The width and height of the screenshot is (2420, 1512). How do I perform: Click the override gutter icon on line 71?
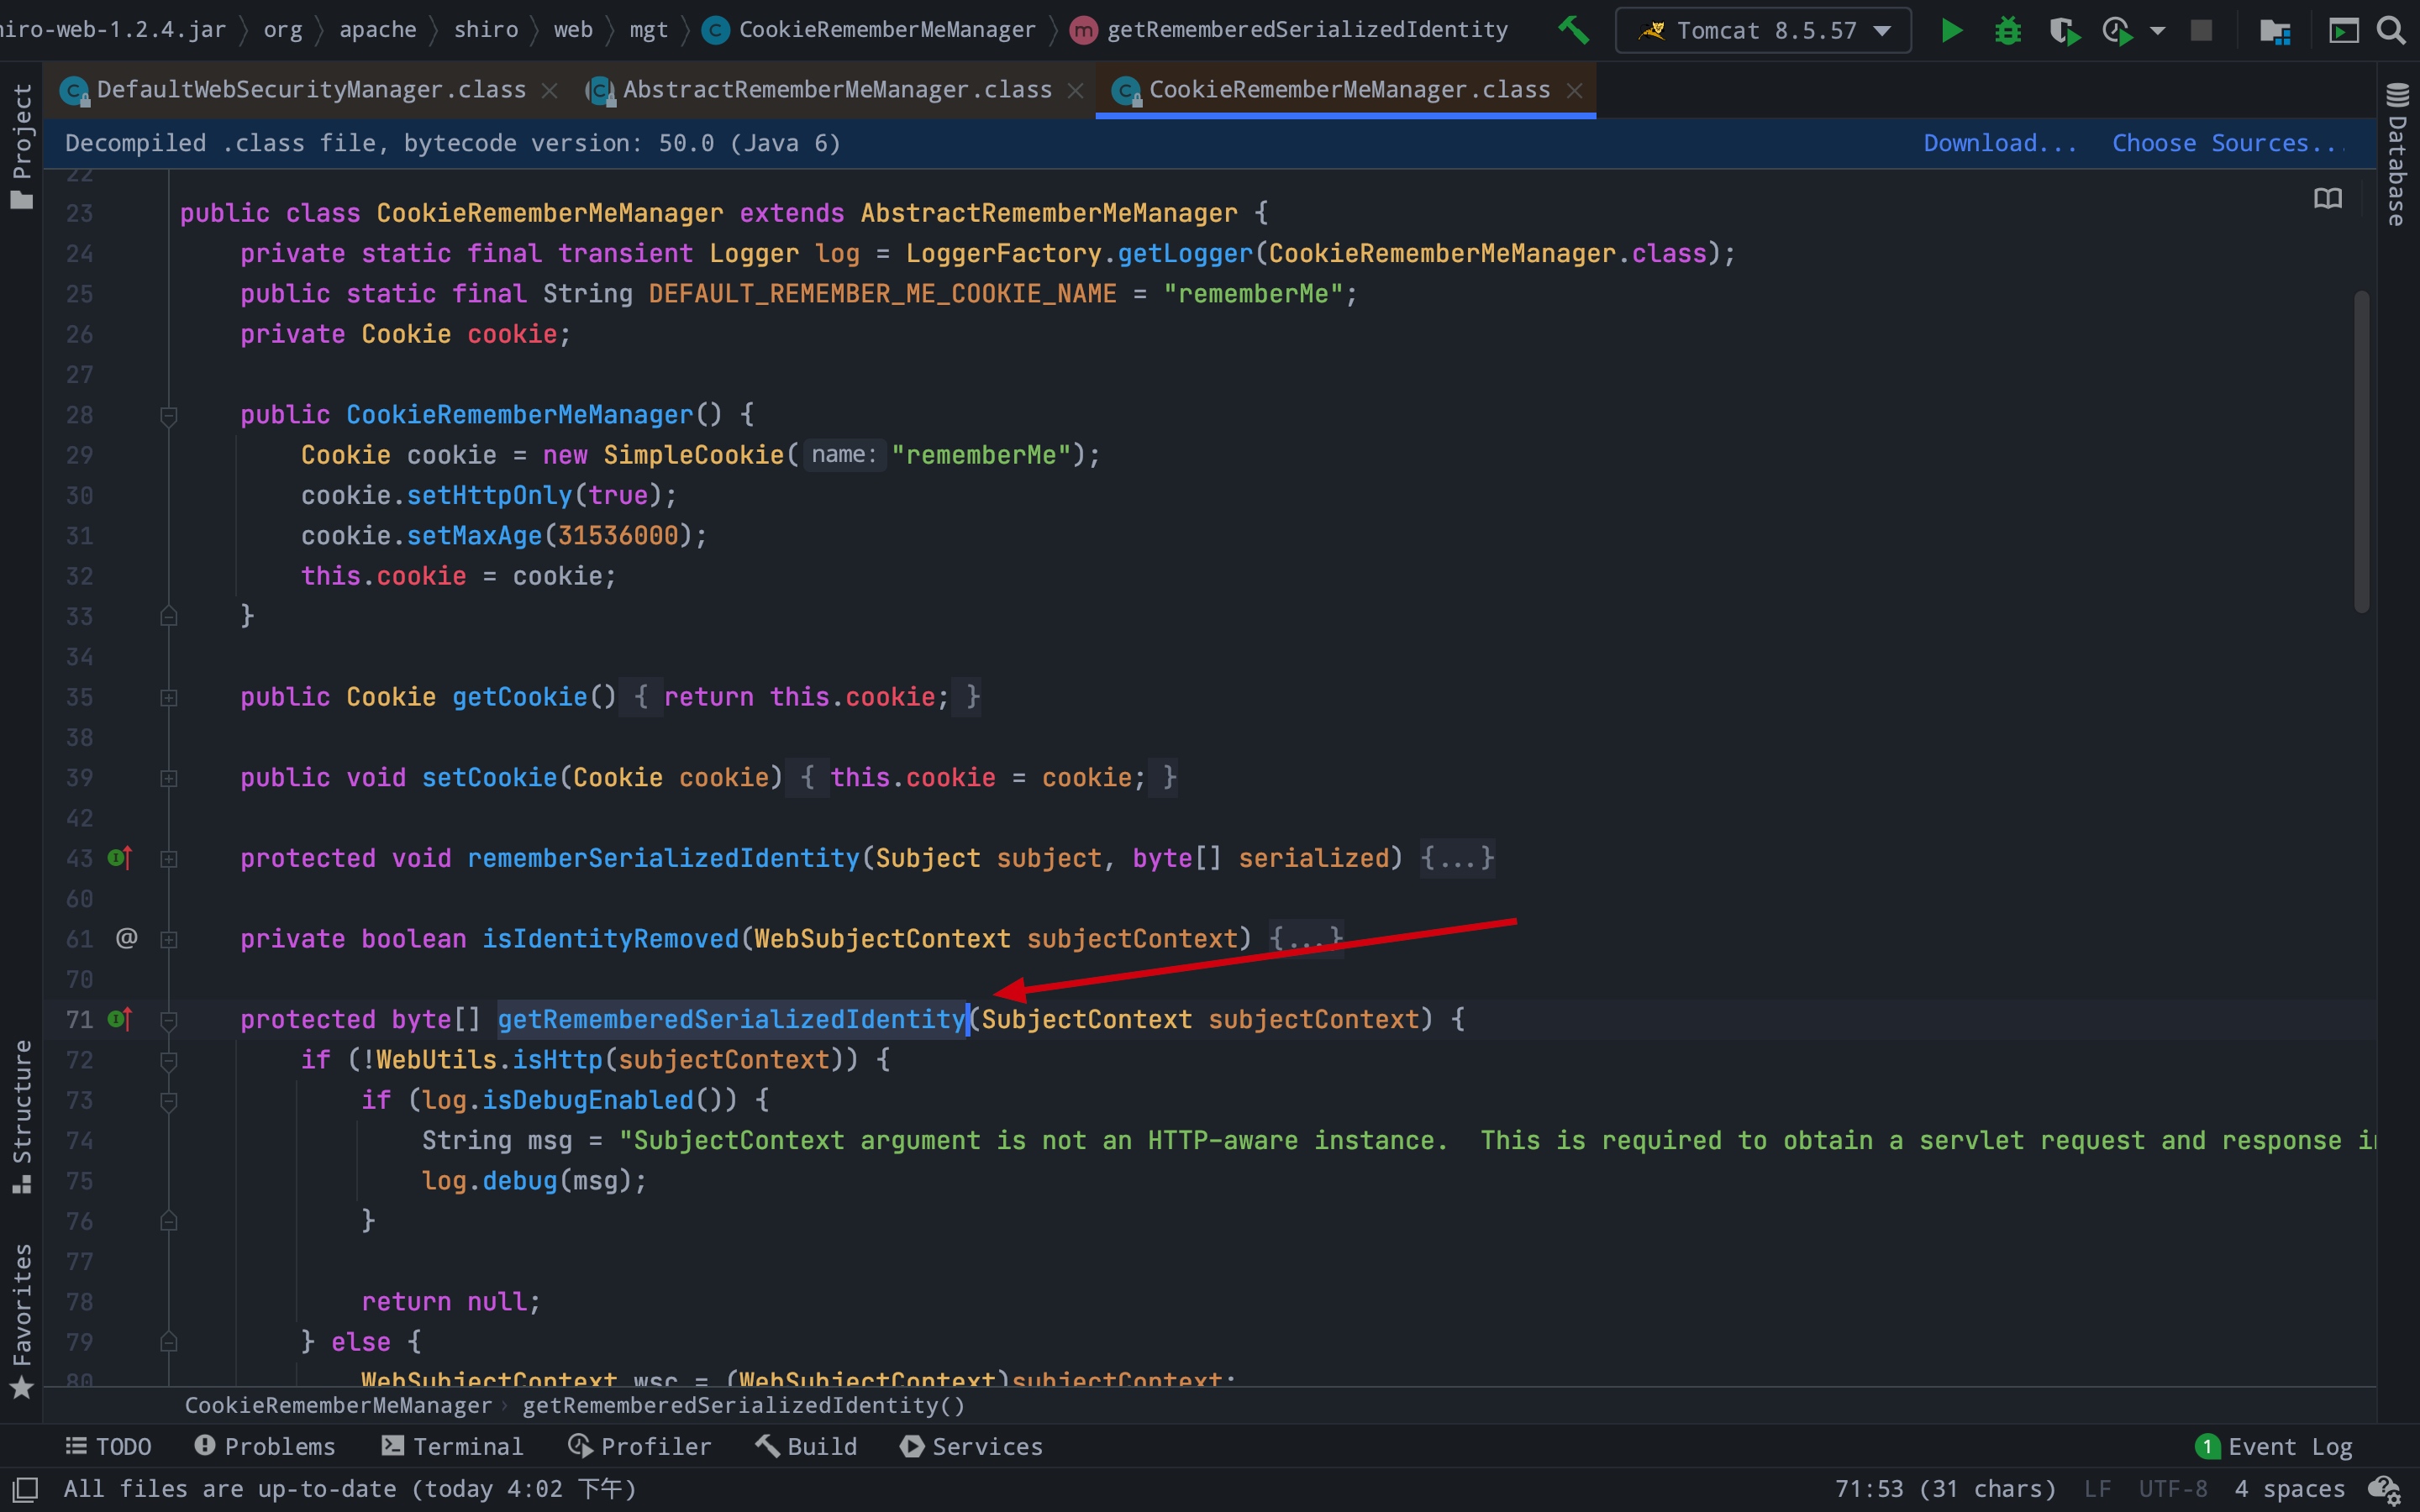click(120, 1019)
